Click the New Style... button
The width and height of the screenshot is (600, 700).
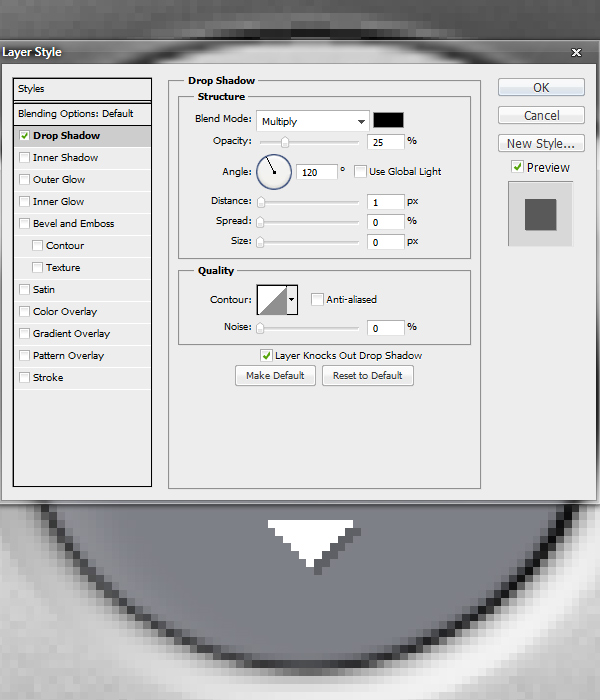(541, 143)
